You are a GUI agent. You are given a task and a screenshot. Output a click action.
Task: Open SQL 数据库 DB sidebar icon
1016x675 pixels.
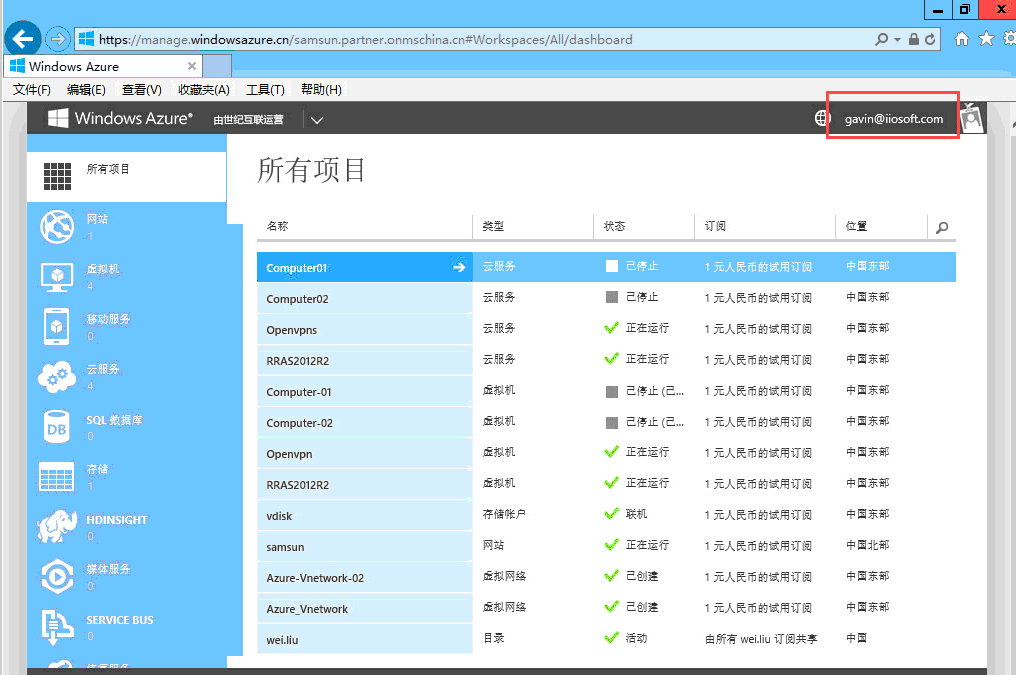[x=56, y=428]
